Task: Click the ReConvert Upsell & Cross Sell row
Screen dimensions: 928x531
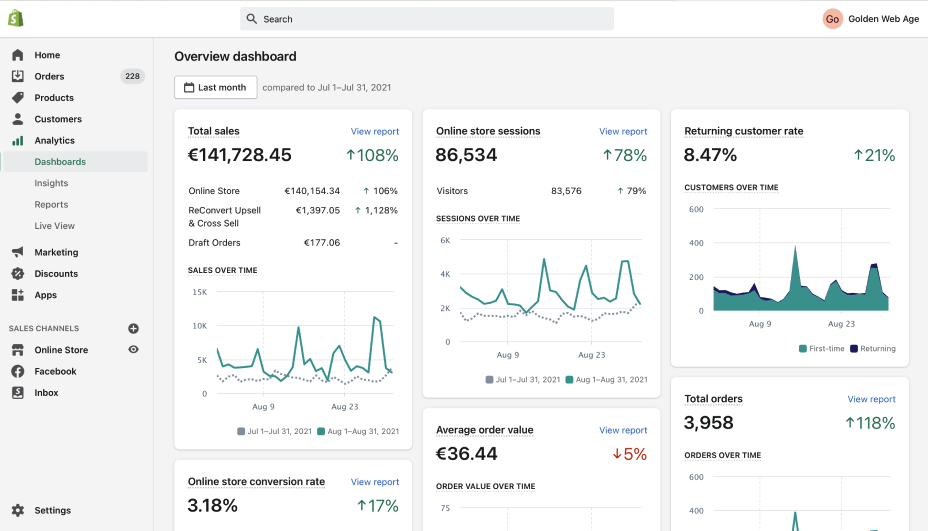Action: point(293,217)
